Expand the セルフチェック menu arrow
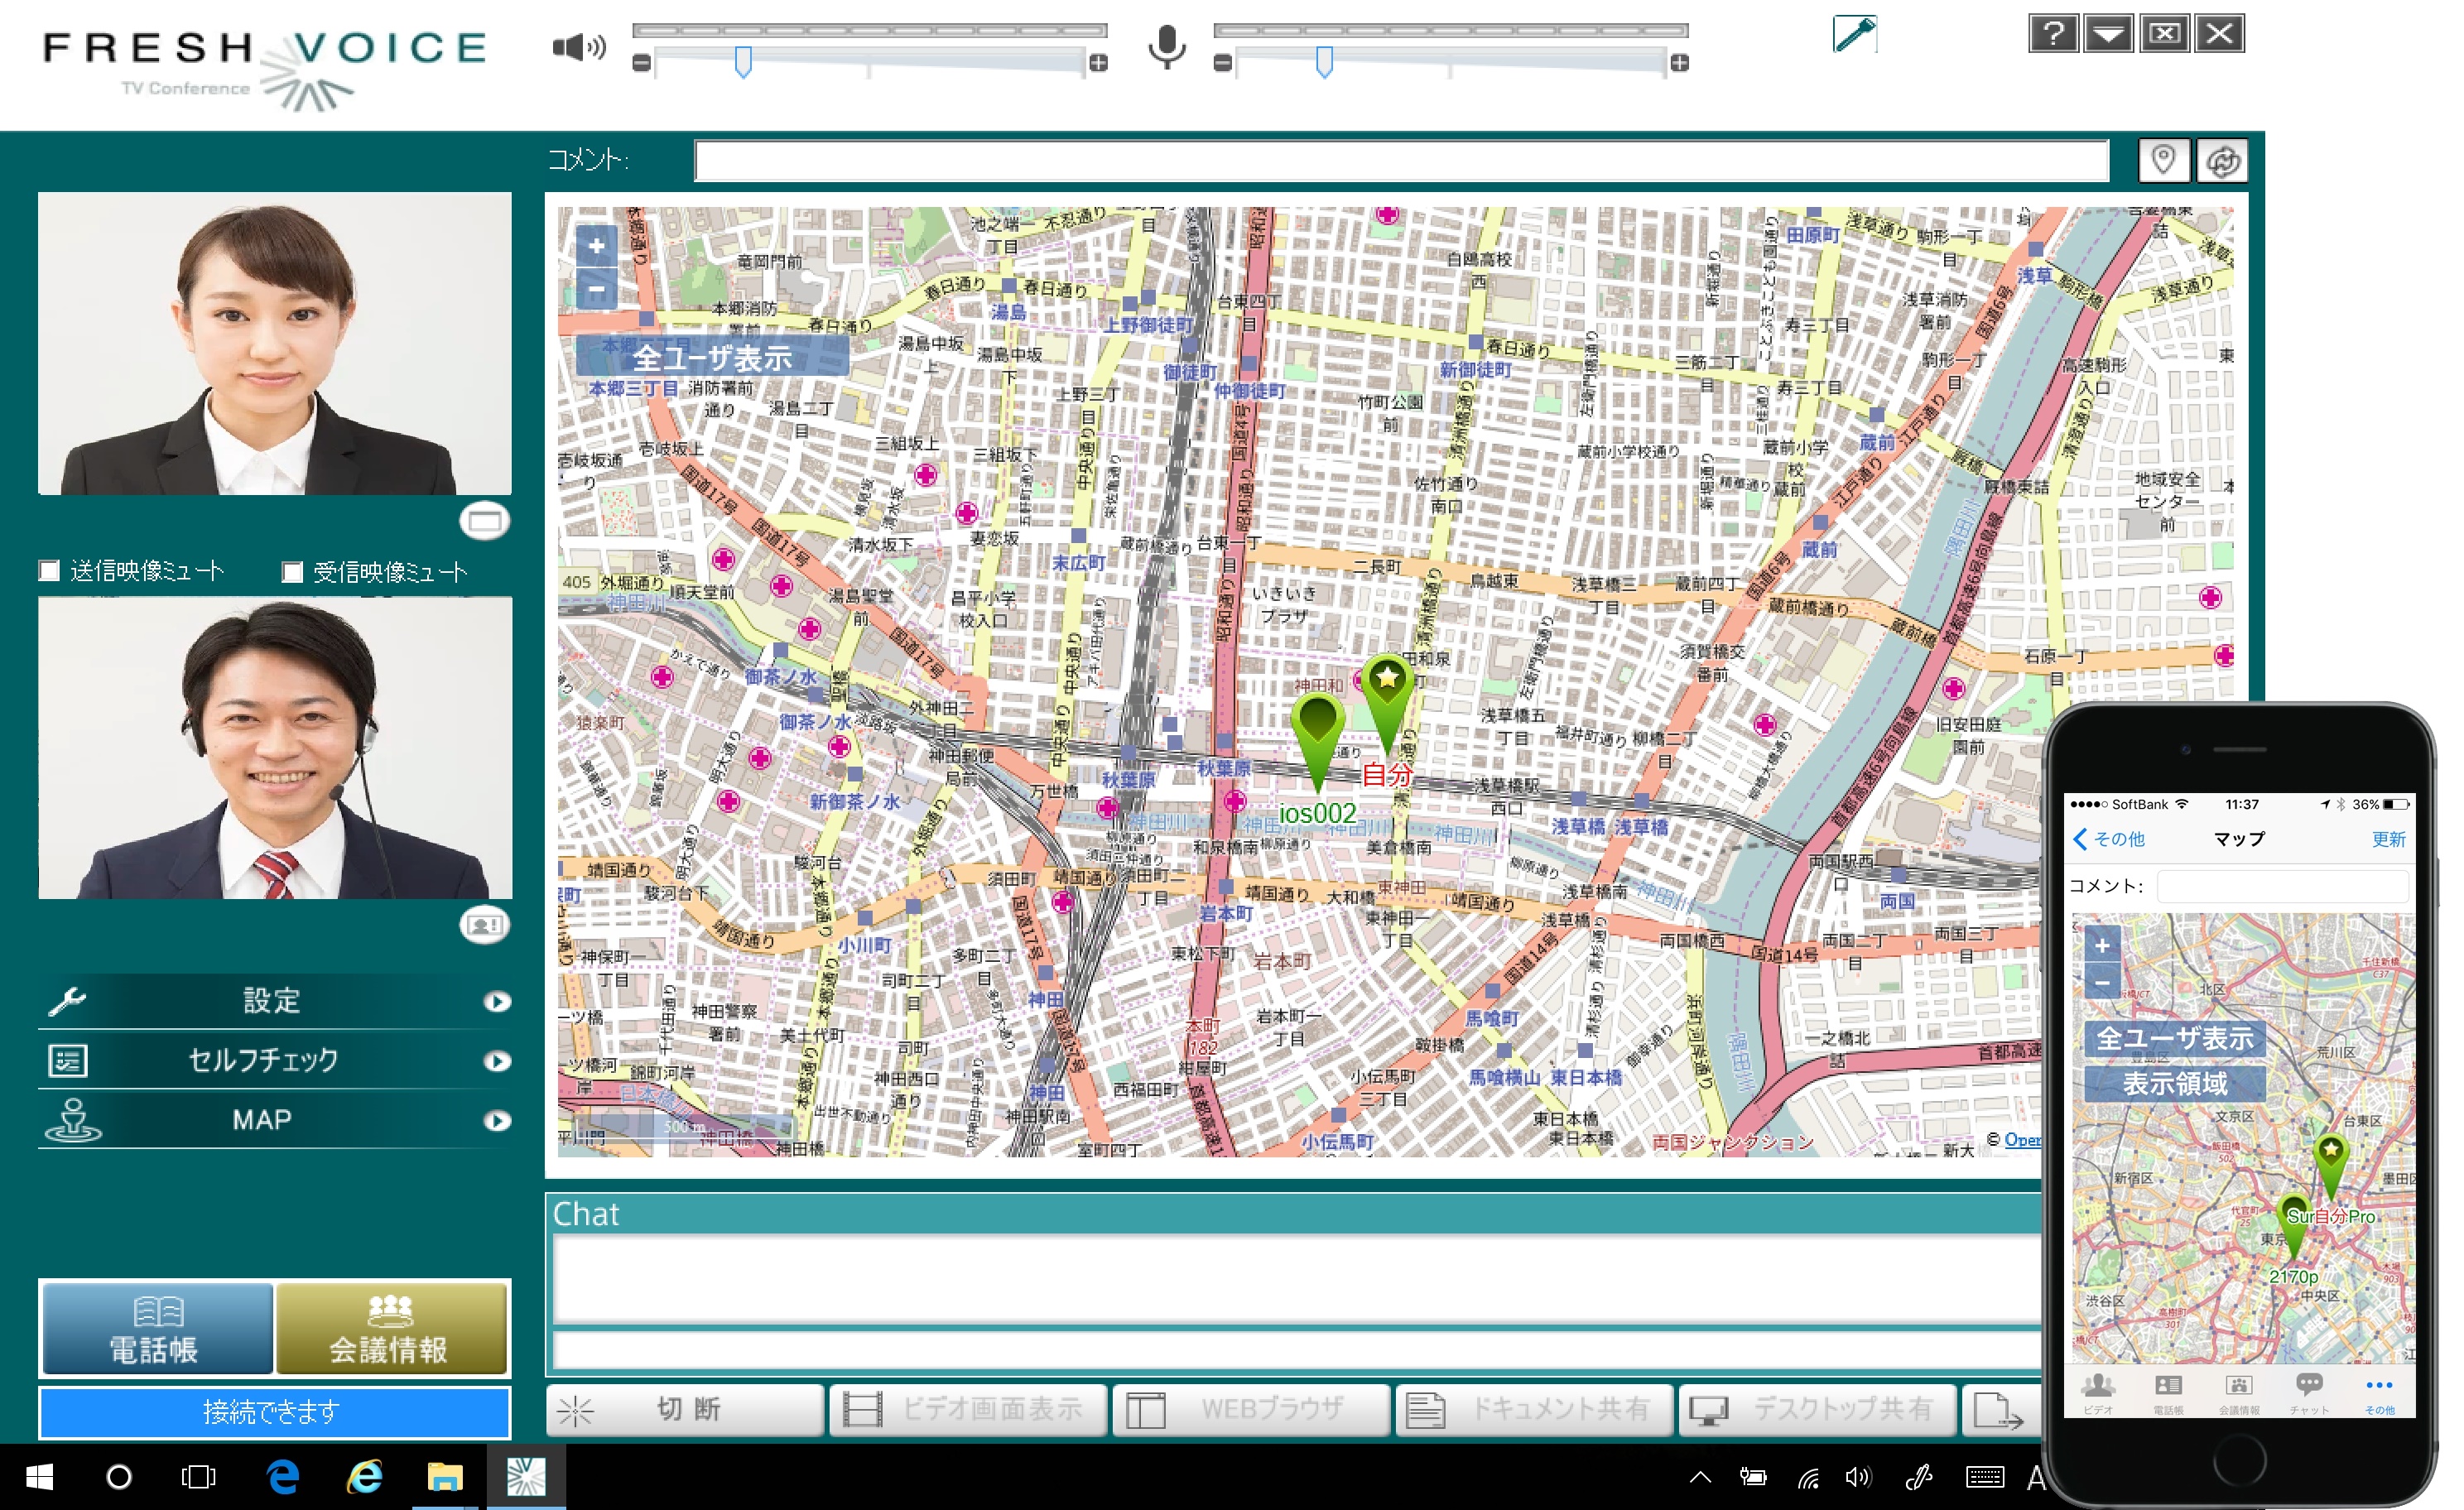 pyautogui.click(x=497, y=1061)
